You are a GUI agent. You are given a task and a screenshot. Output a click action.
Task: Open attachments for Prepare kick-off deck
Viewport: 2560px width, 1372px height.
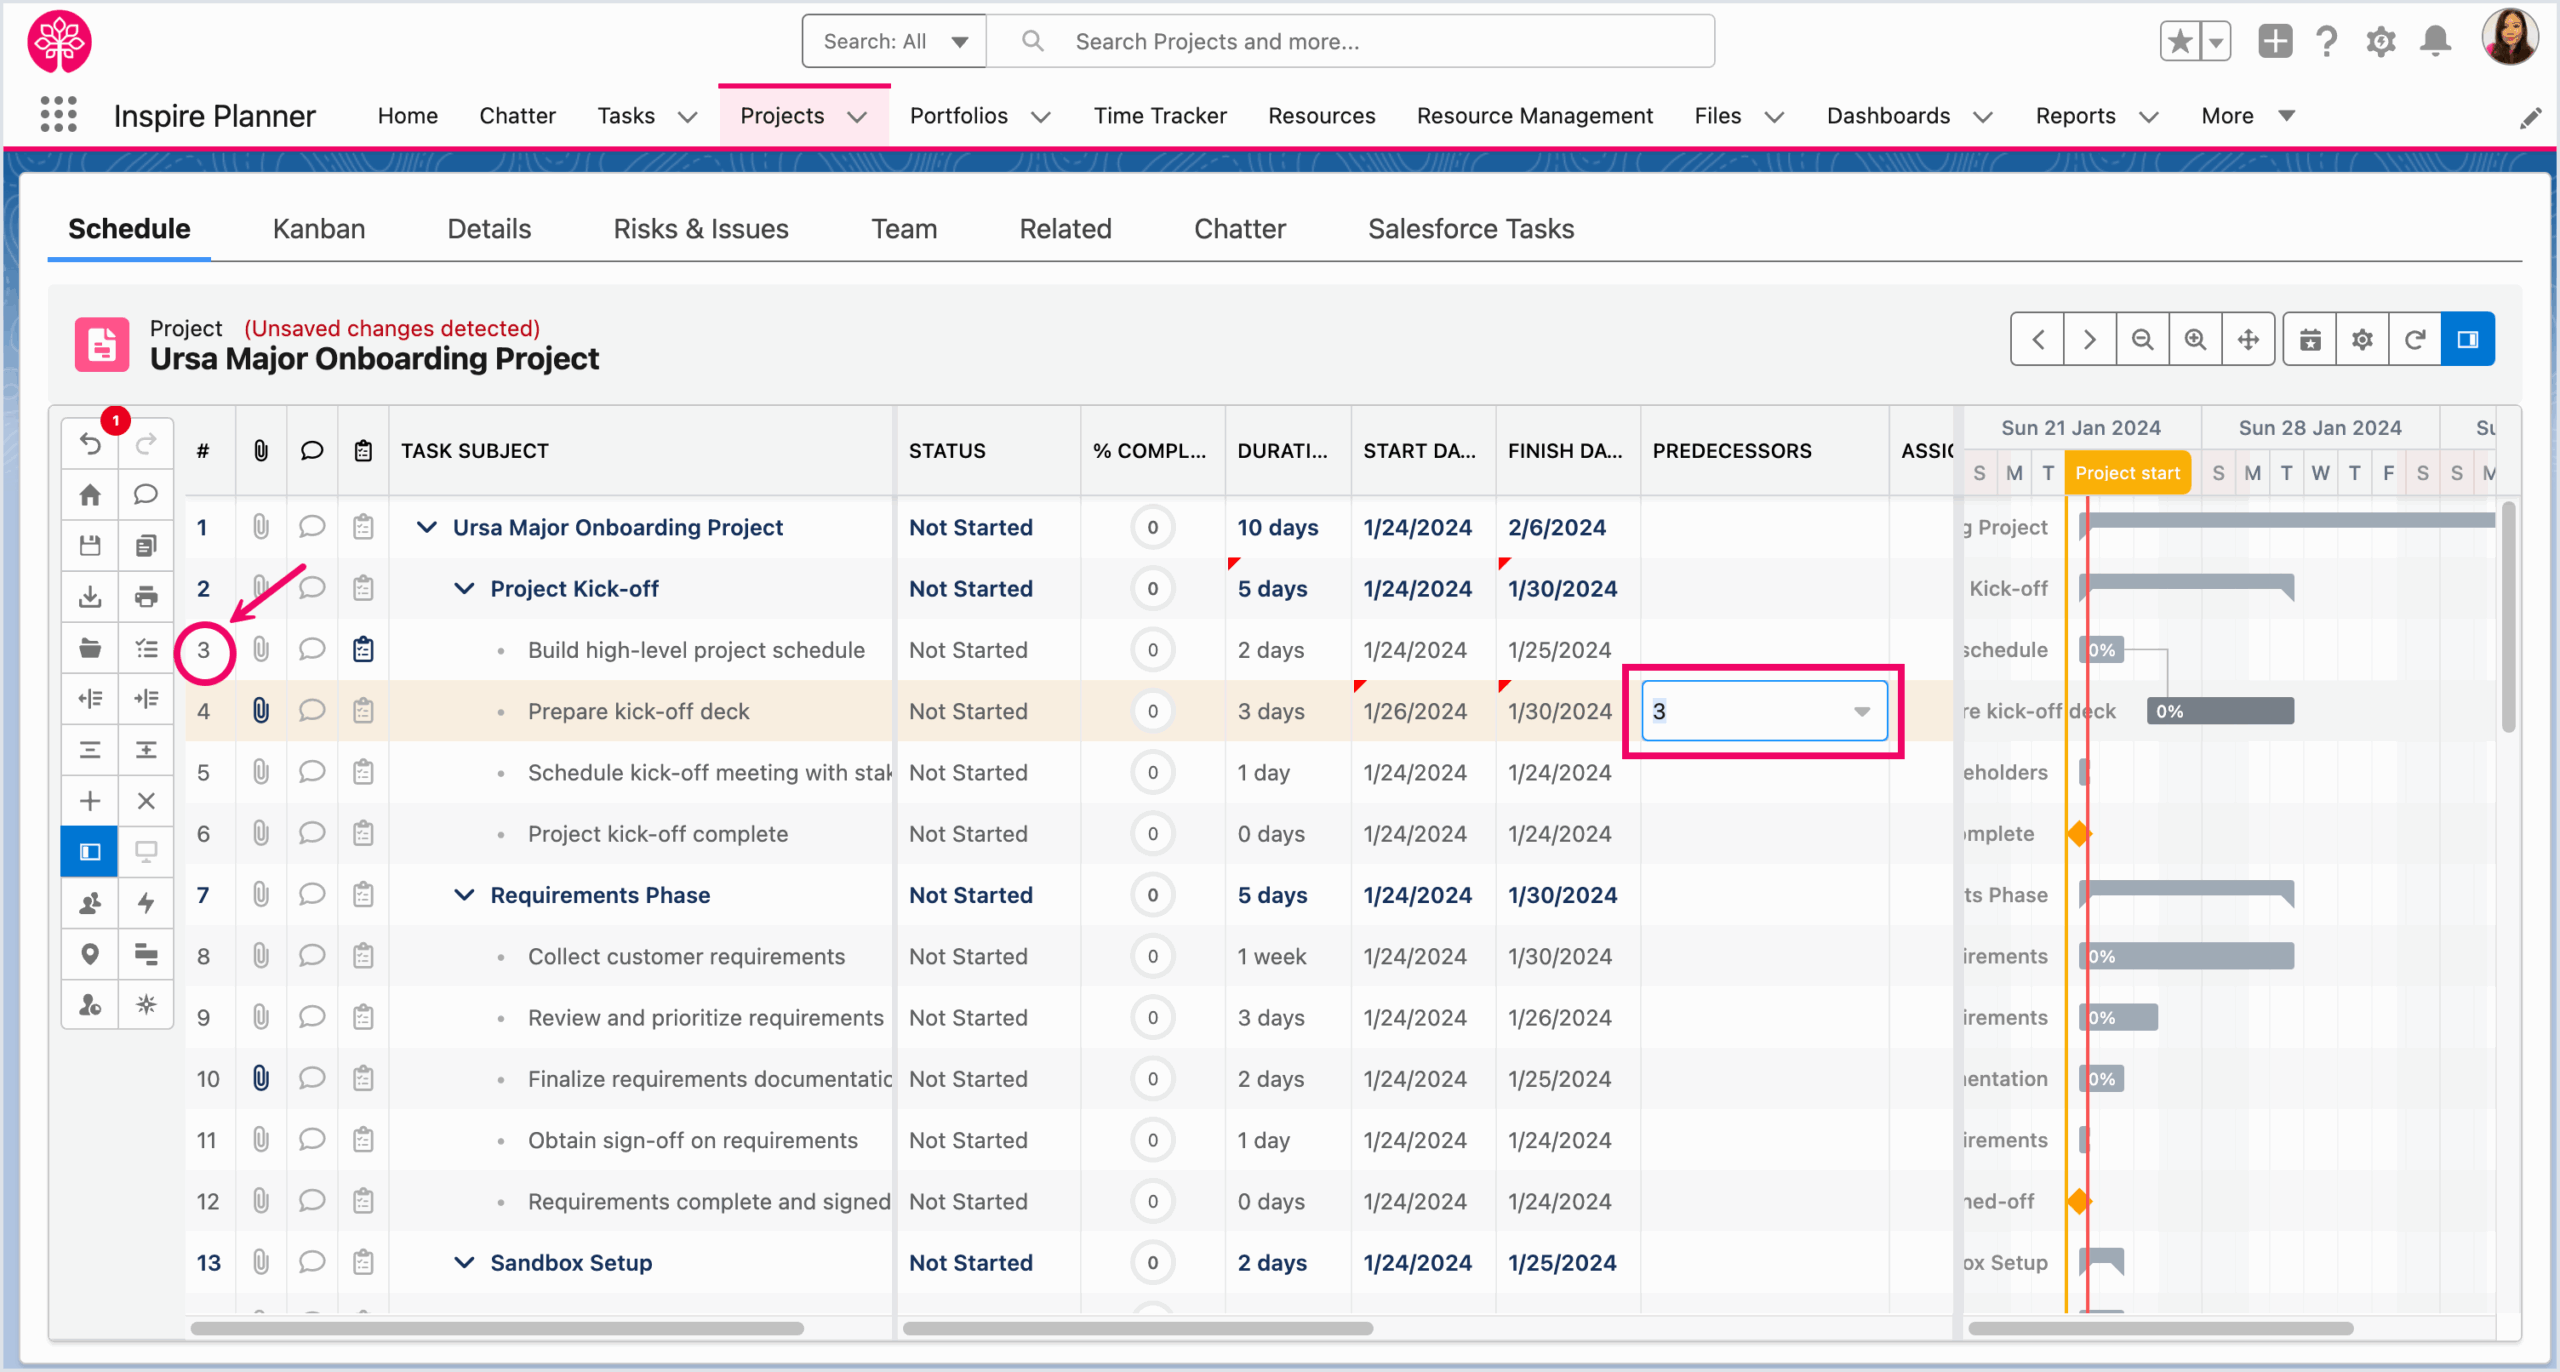pyautogui.click(x=261, y=710)
